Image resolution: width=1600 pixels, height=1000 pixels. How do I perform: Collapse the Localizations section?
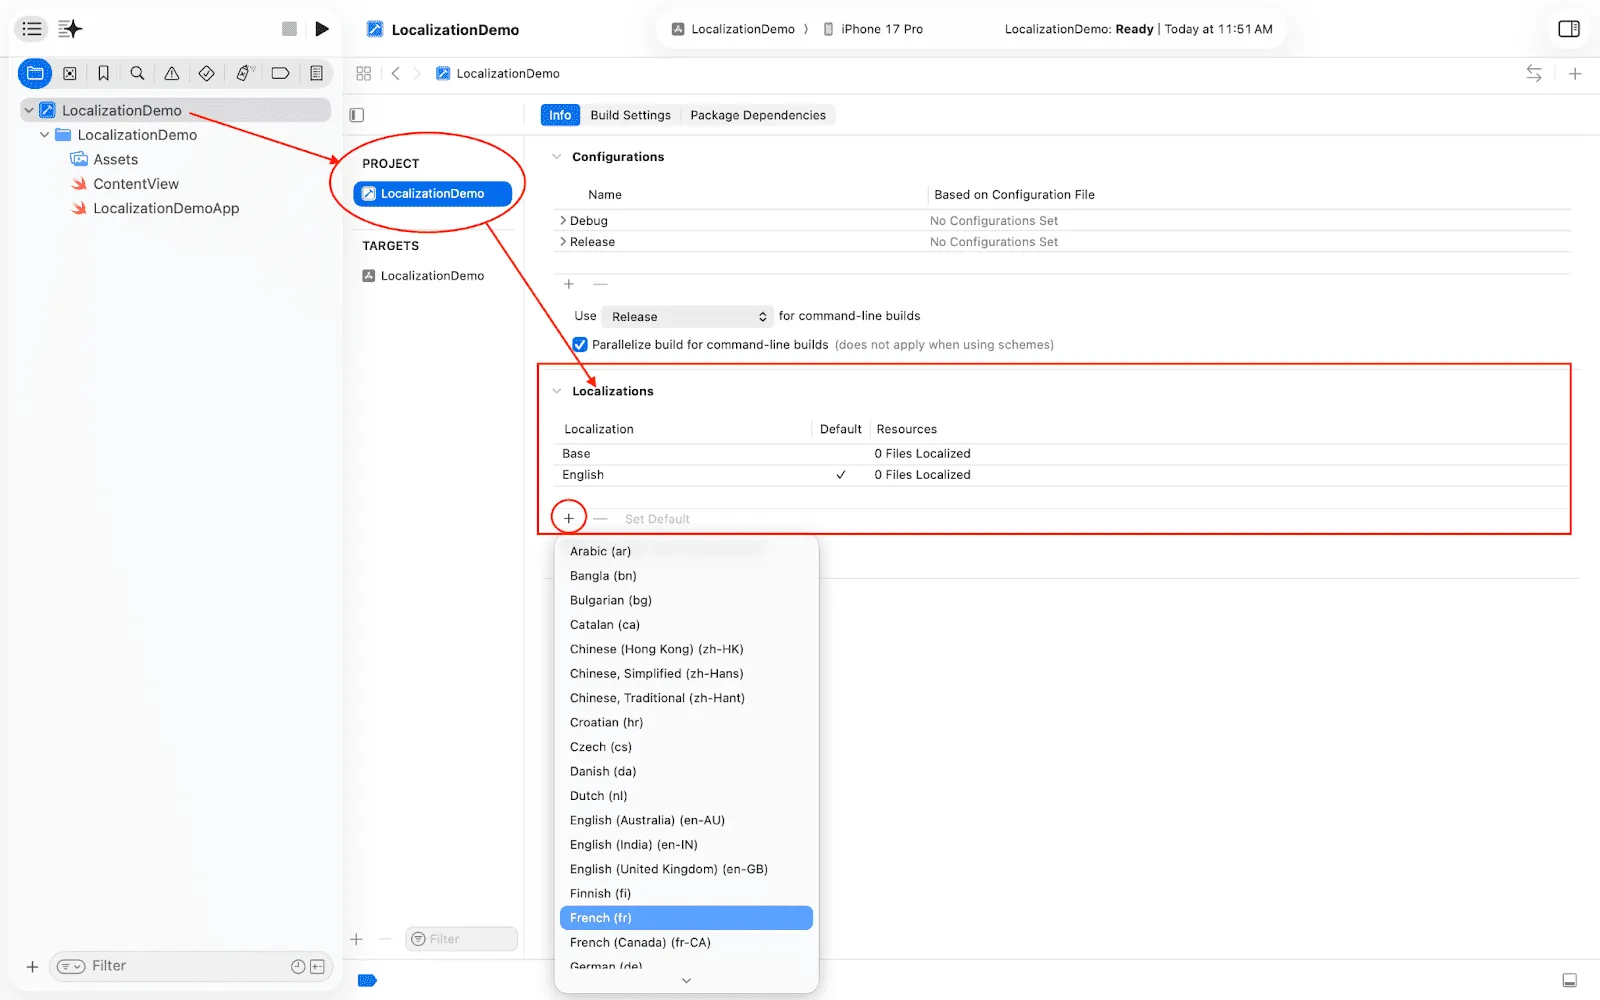(x=557, y=391)
